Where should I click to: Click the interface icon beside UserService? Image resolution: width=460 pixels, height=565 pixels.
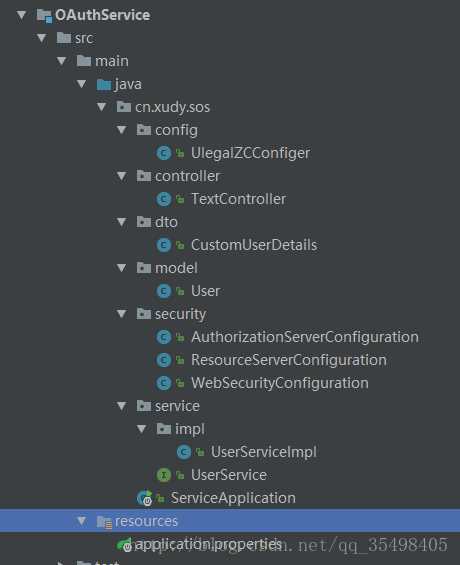(x=164, y=475)
